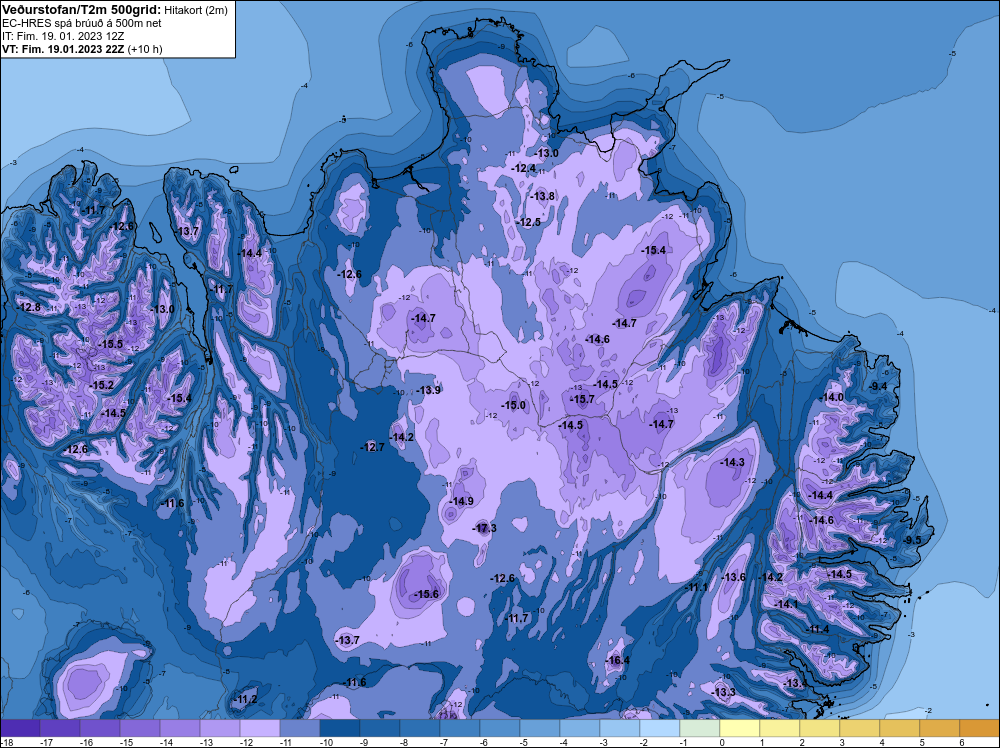Click the -12.7 temperature value on the map

(372, 447)
